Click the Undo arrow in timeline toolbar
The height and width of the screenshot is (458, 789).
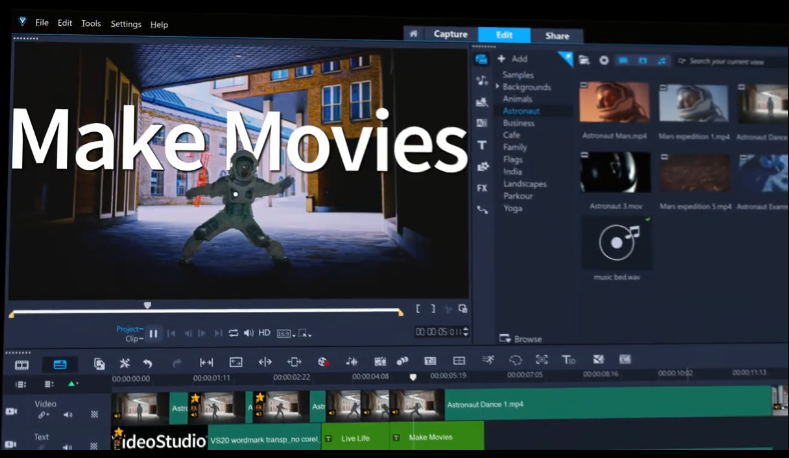(x=148, y=363)
